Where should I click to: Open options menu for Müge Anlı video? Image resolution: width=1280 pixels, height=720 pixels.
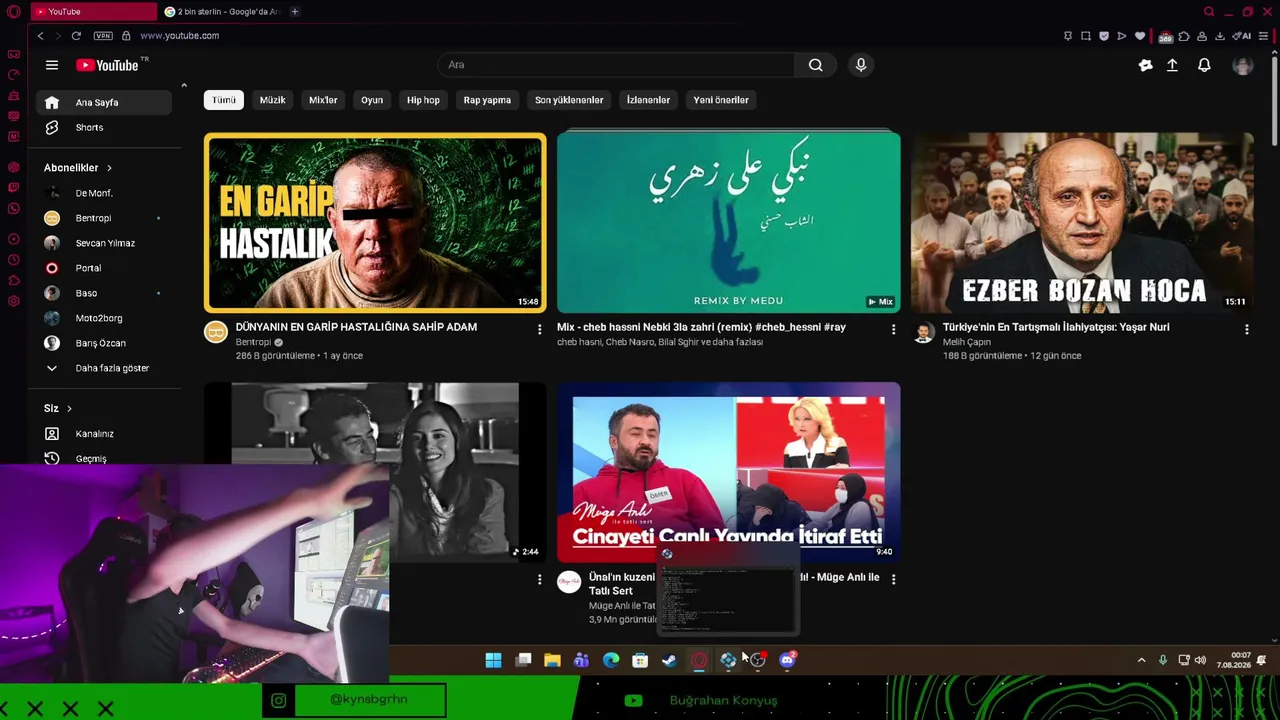[893, 579]
